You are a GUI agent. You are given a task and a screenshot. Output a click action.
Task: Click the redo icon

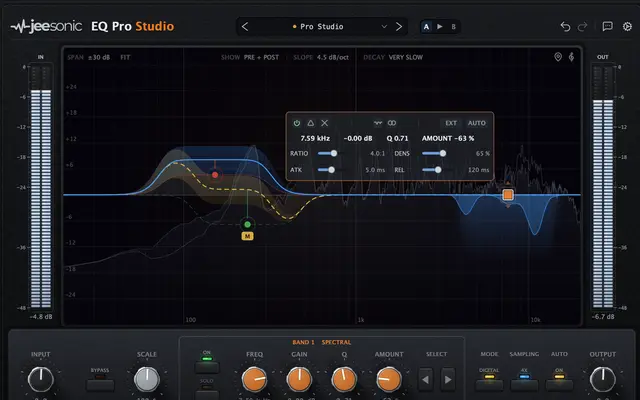click(582, 27)
